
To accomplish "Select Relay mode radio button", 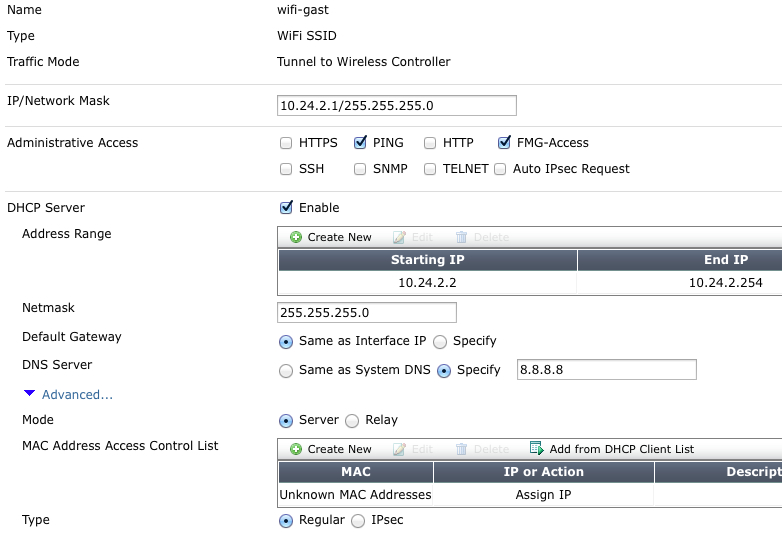I will (x=351, y=420).
